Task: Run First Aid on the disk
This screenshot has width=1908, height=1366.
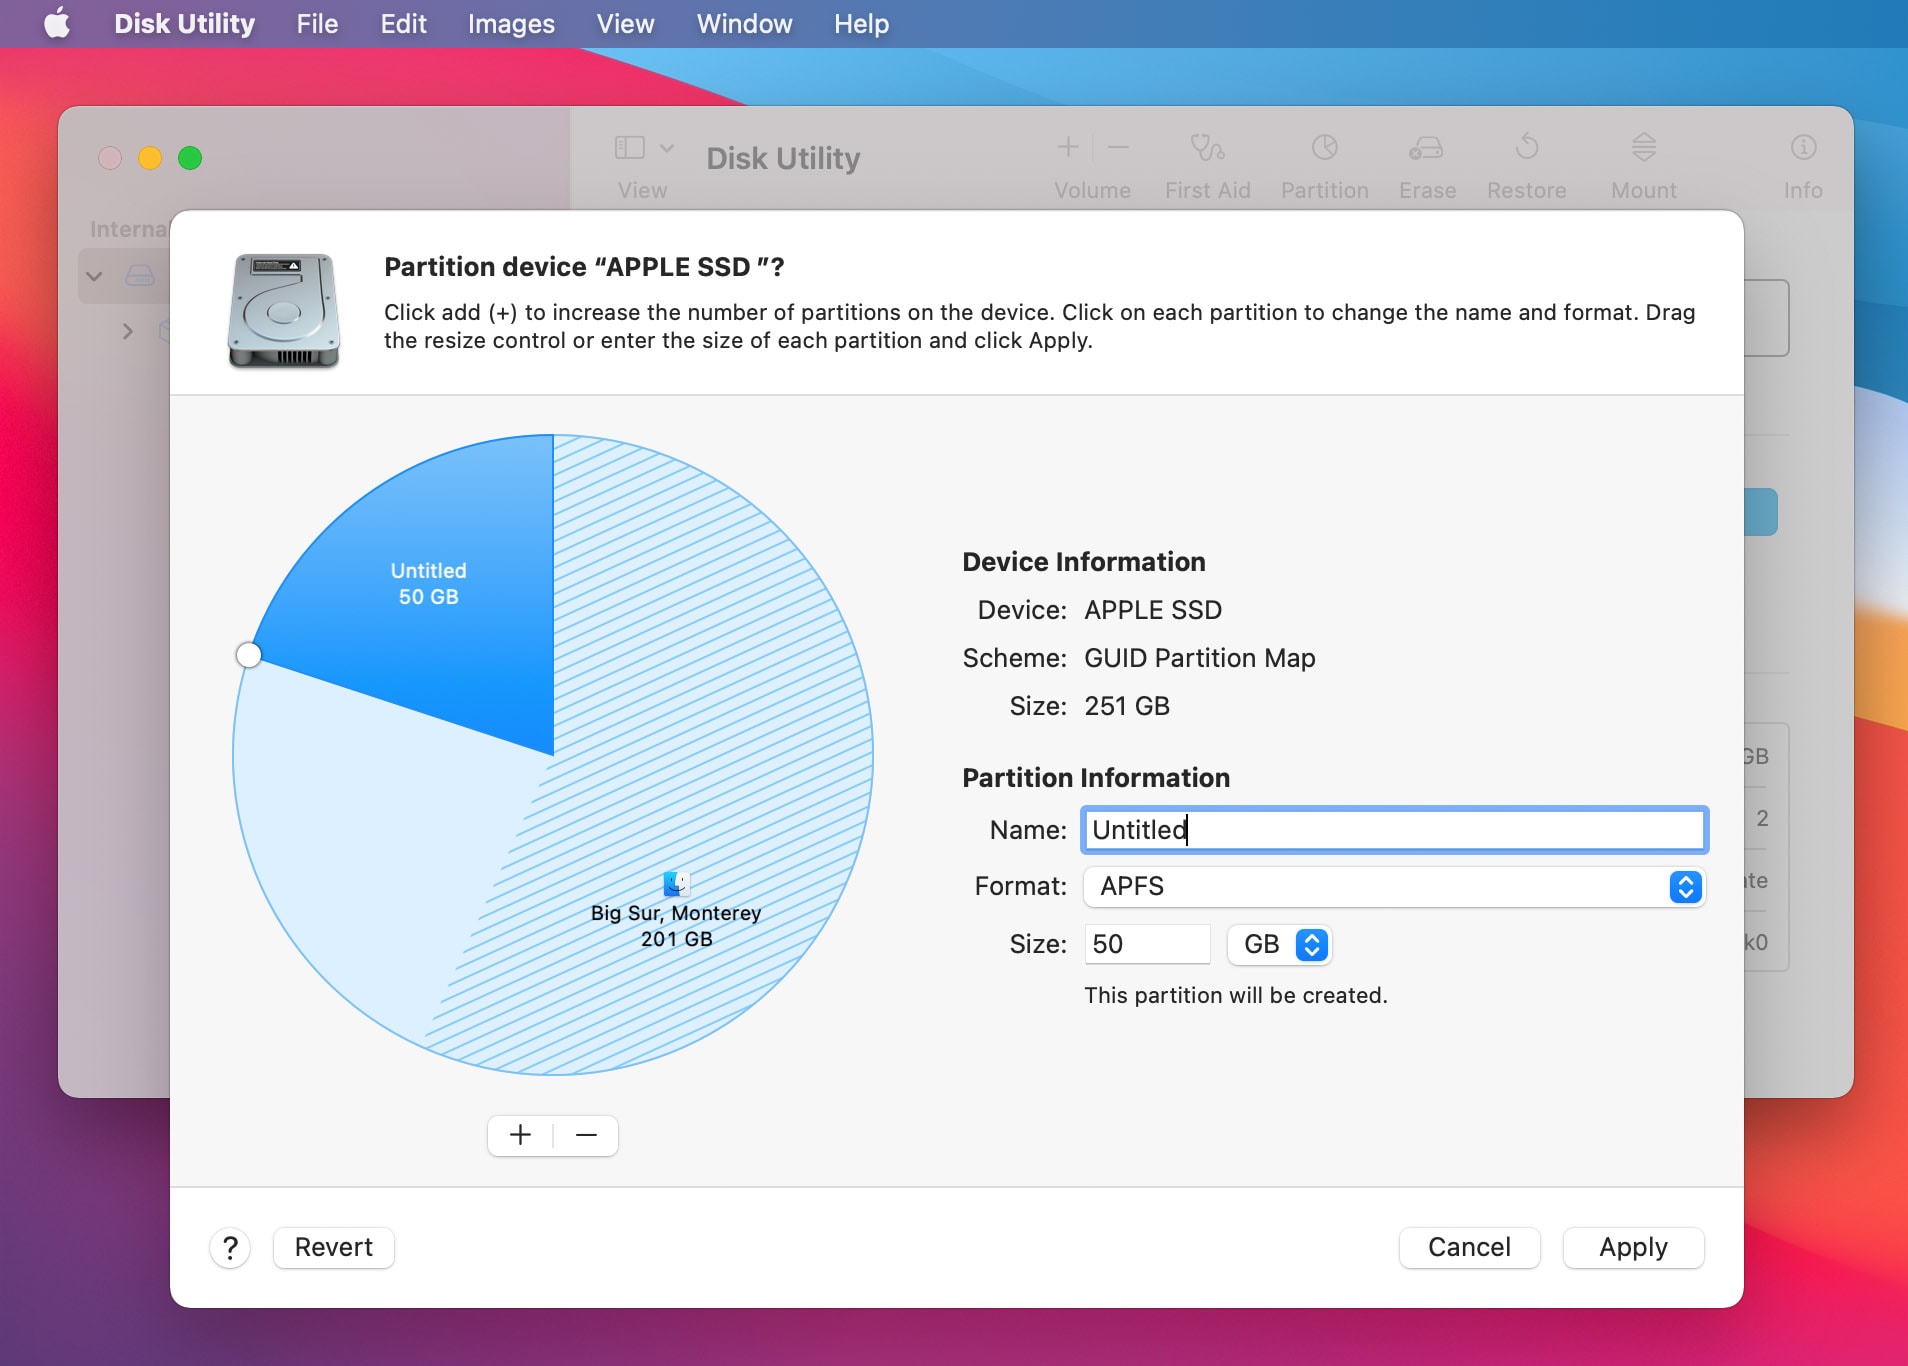Action: click(x=1205, y=165)
